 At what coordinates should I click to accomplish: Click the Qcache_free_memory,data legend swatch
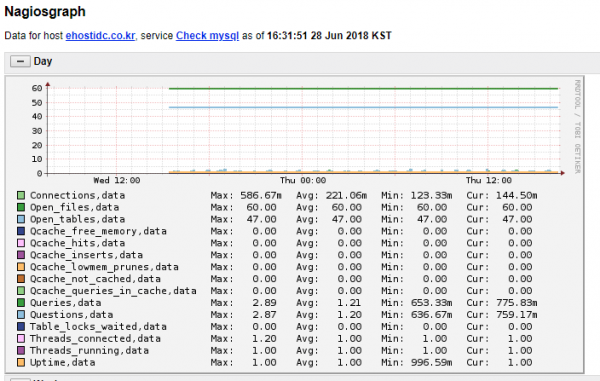coord(21,231)
